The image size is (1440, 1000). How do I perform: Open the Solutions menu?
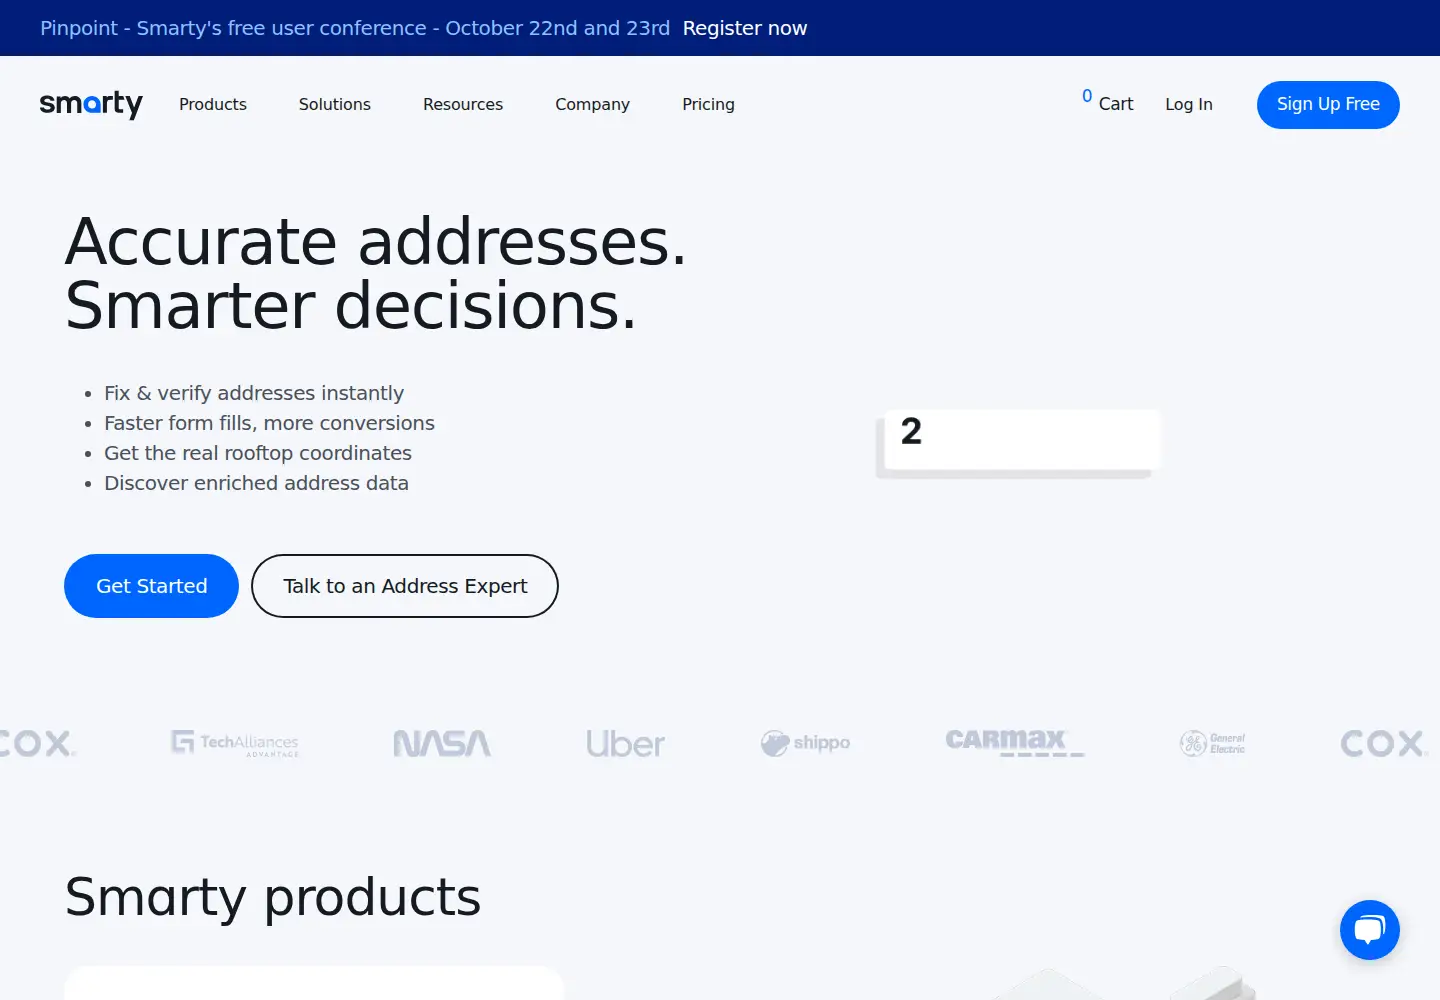point(335,104)
